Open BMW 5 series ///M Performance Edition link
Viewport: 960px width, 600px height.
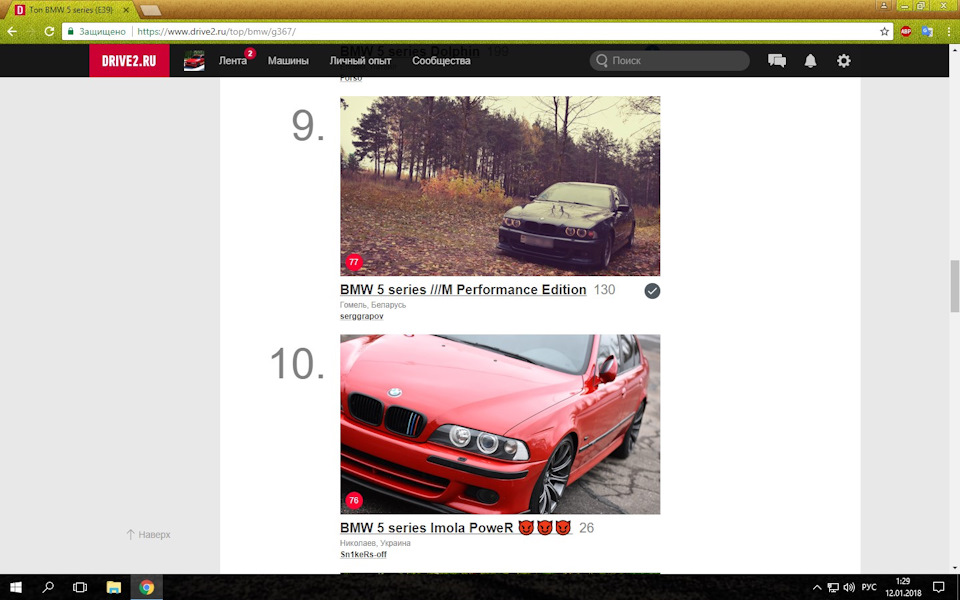click(463, 290)
